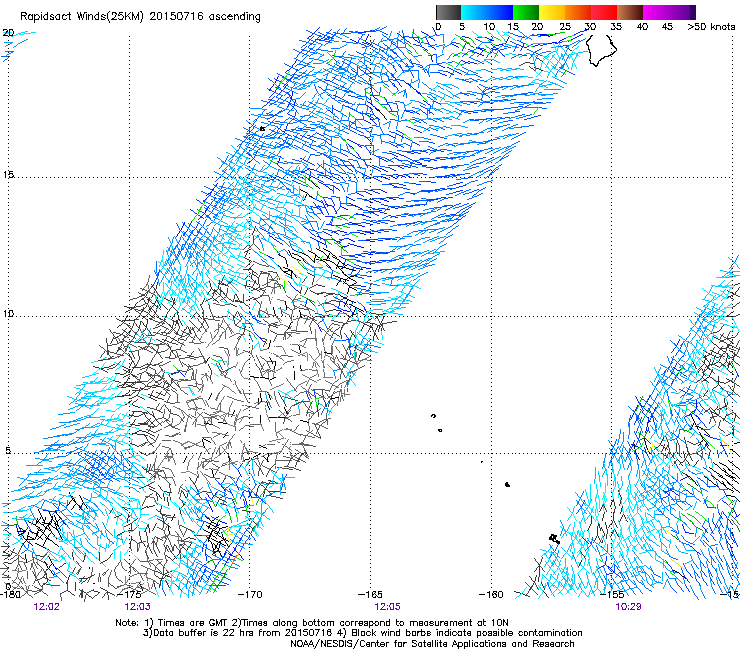Click the '0' label under the color bar

click(438, 27)
